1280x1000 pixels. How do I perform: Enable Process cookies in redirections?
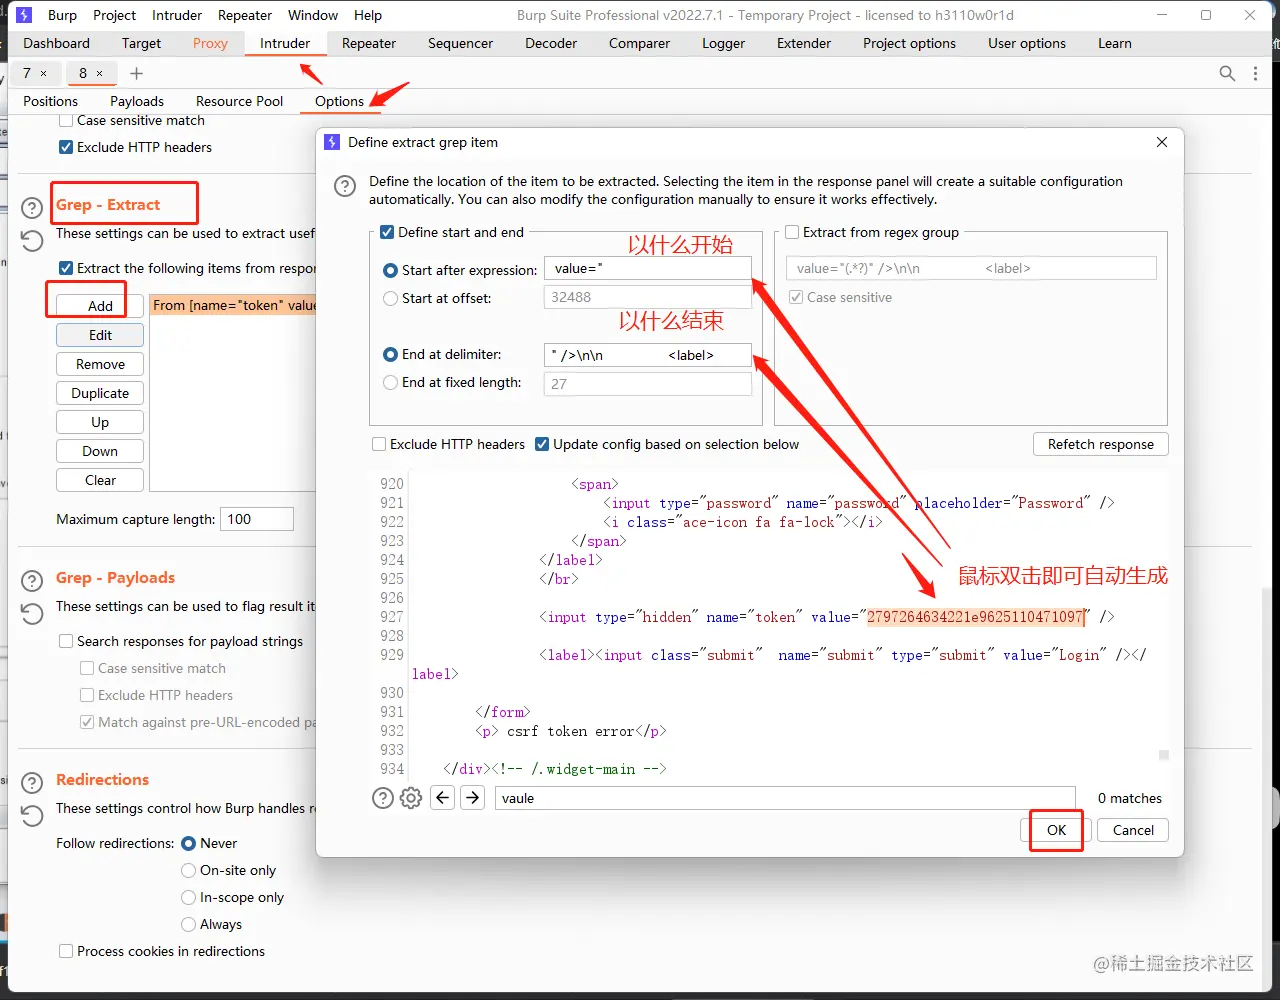(66, 951)
